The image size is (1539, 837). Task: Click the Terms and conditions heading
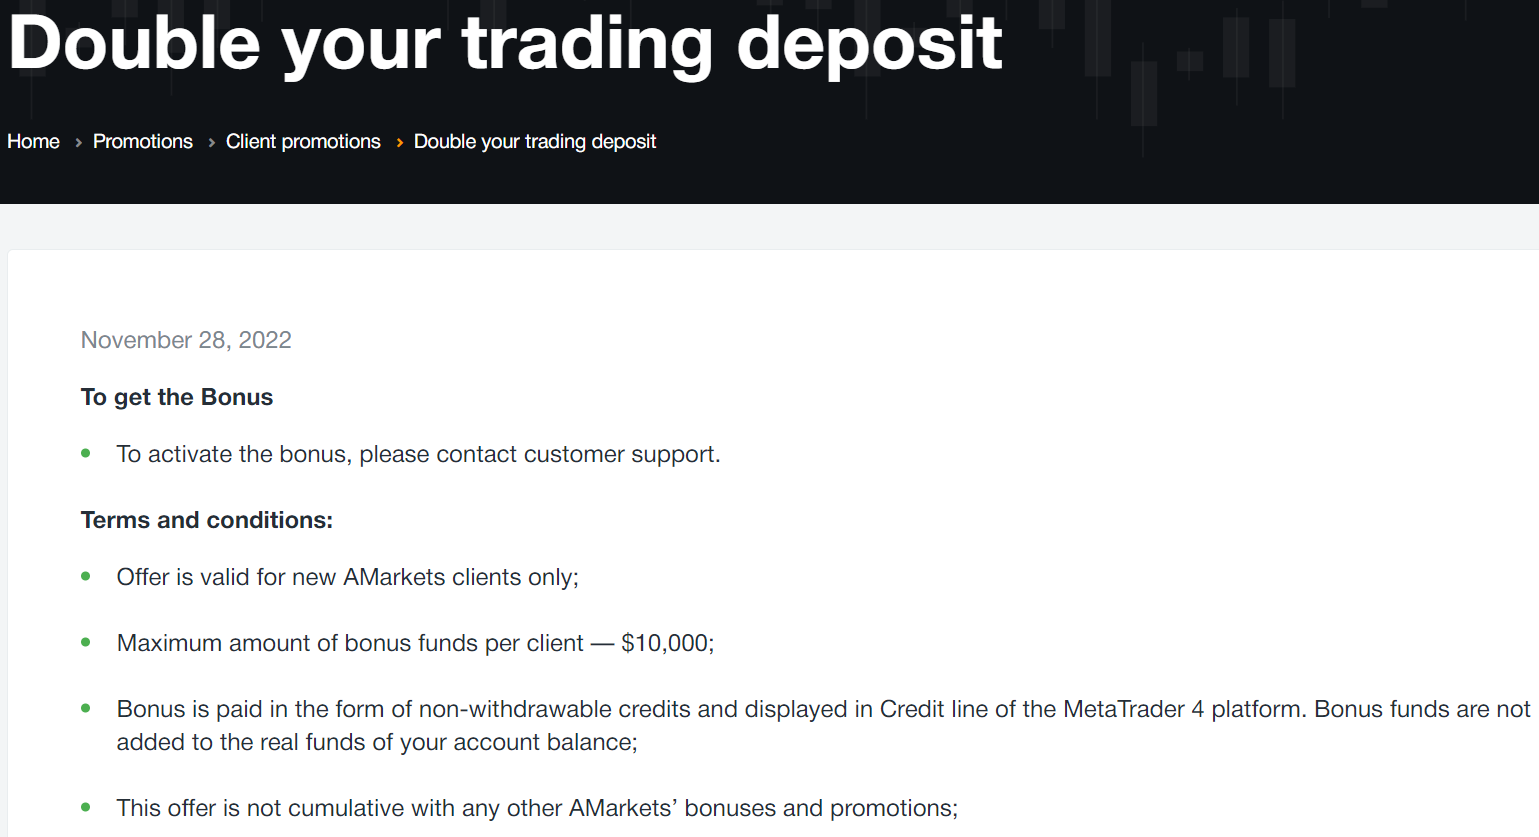tap(207, 520)
